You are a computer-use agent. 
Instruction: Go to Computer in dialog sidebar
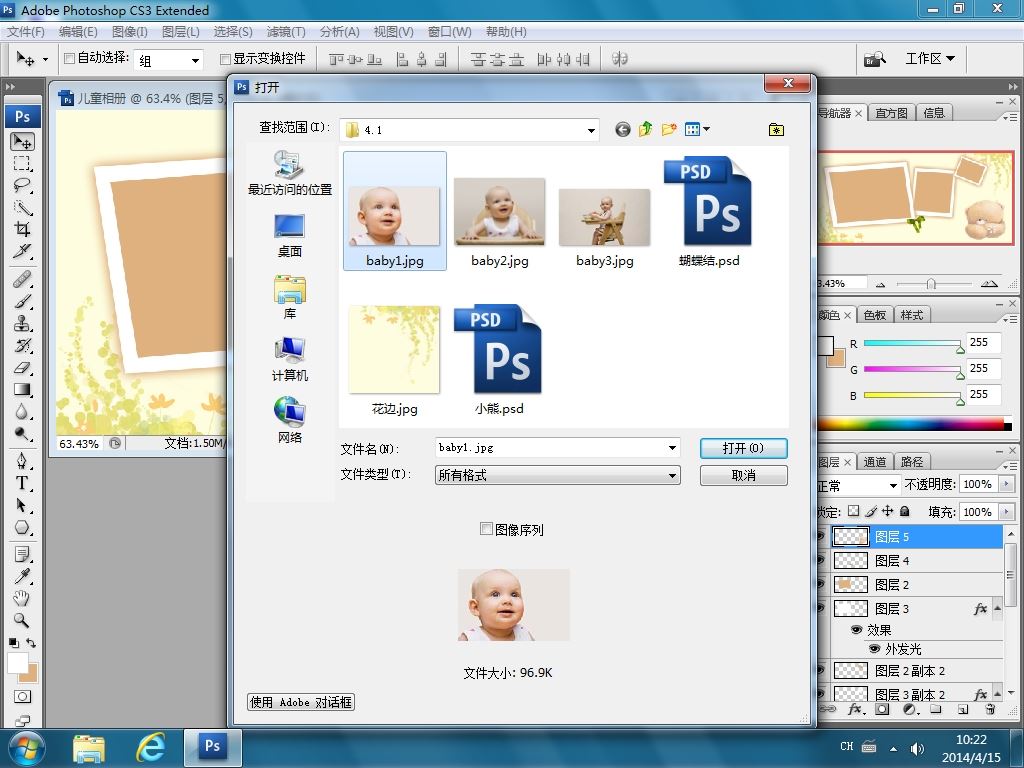(x=289, y=359)
